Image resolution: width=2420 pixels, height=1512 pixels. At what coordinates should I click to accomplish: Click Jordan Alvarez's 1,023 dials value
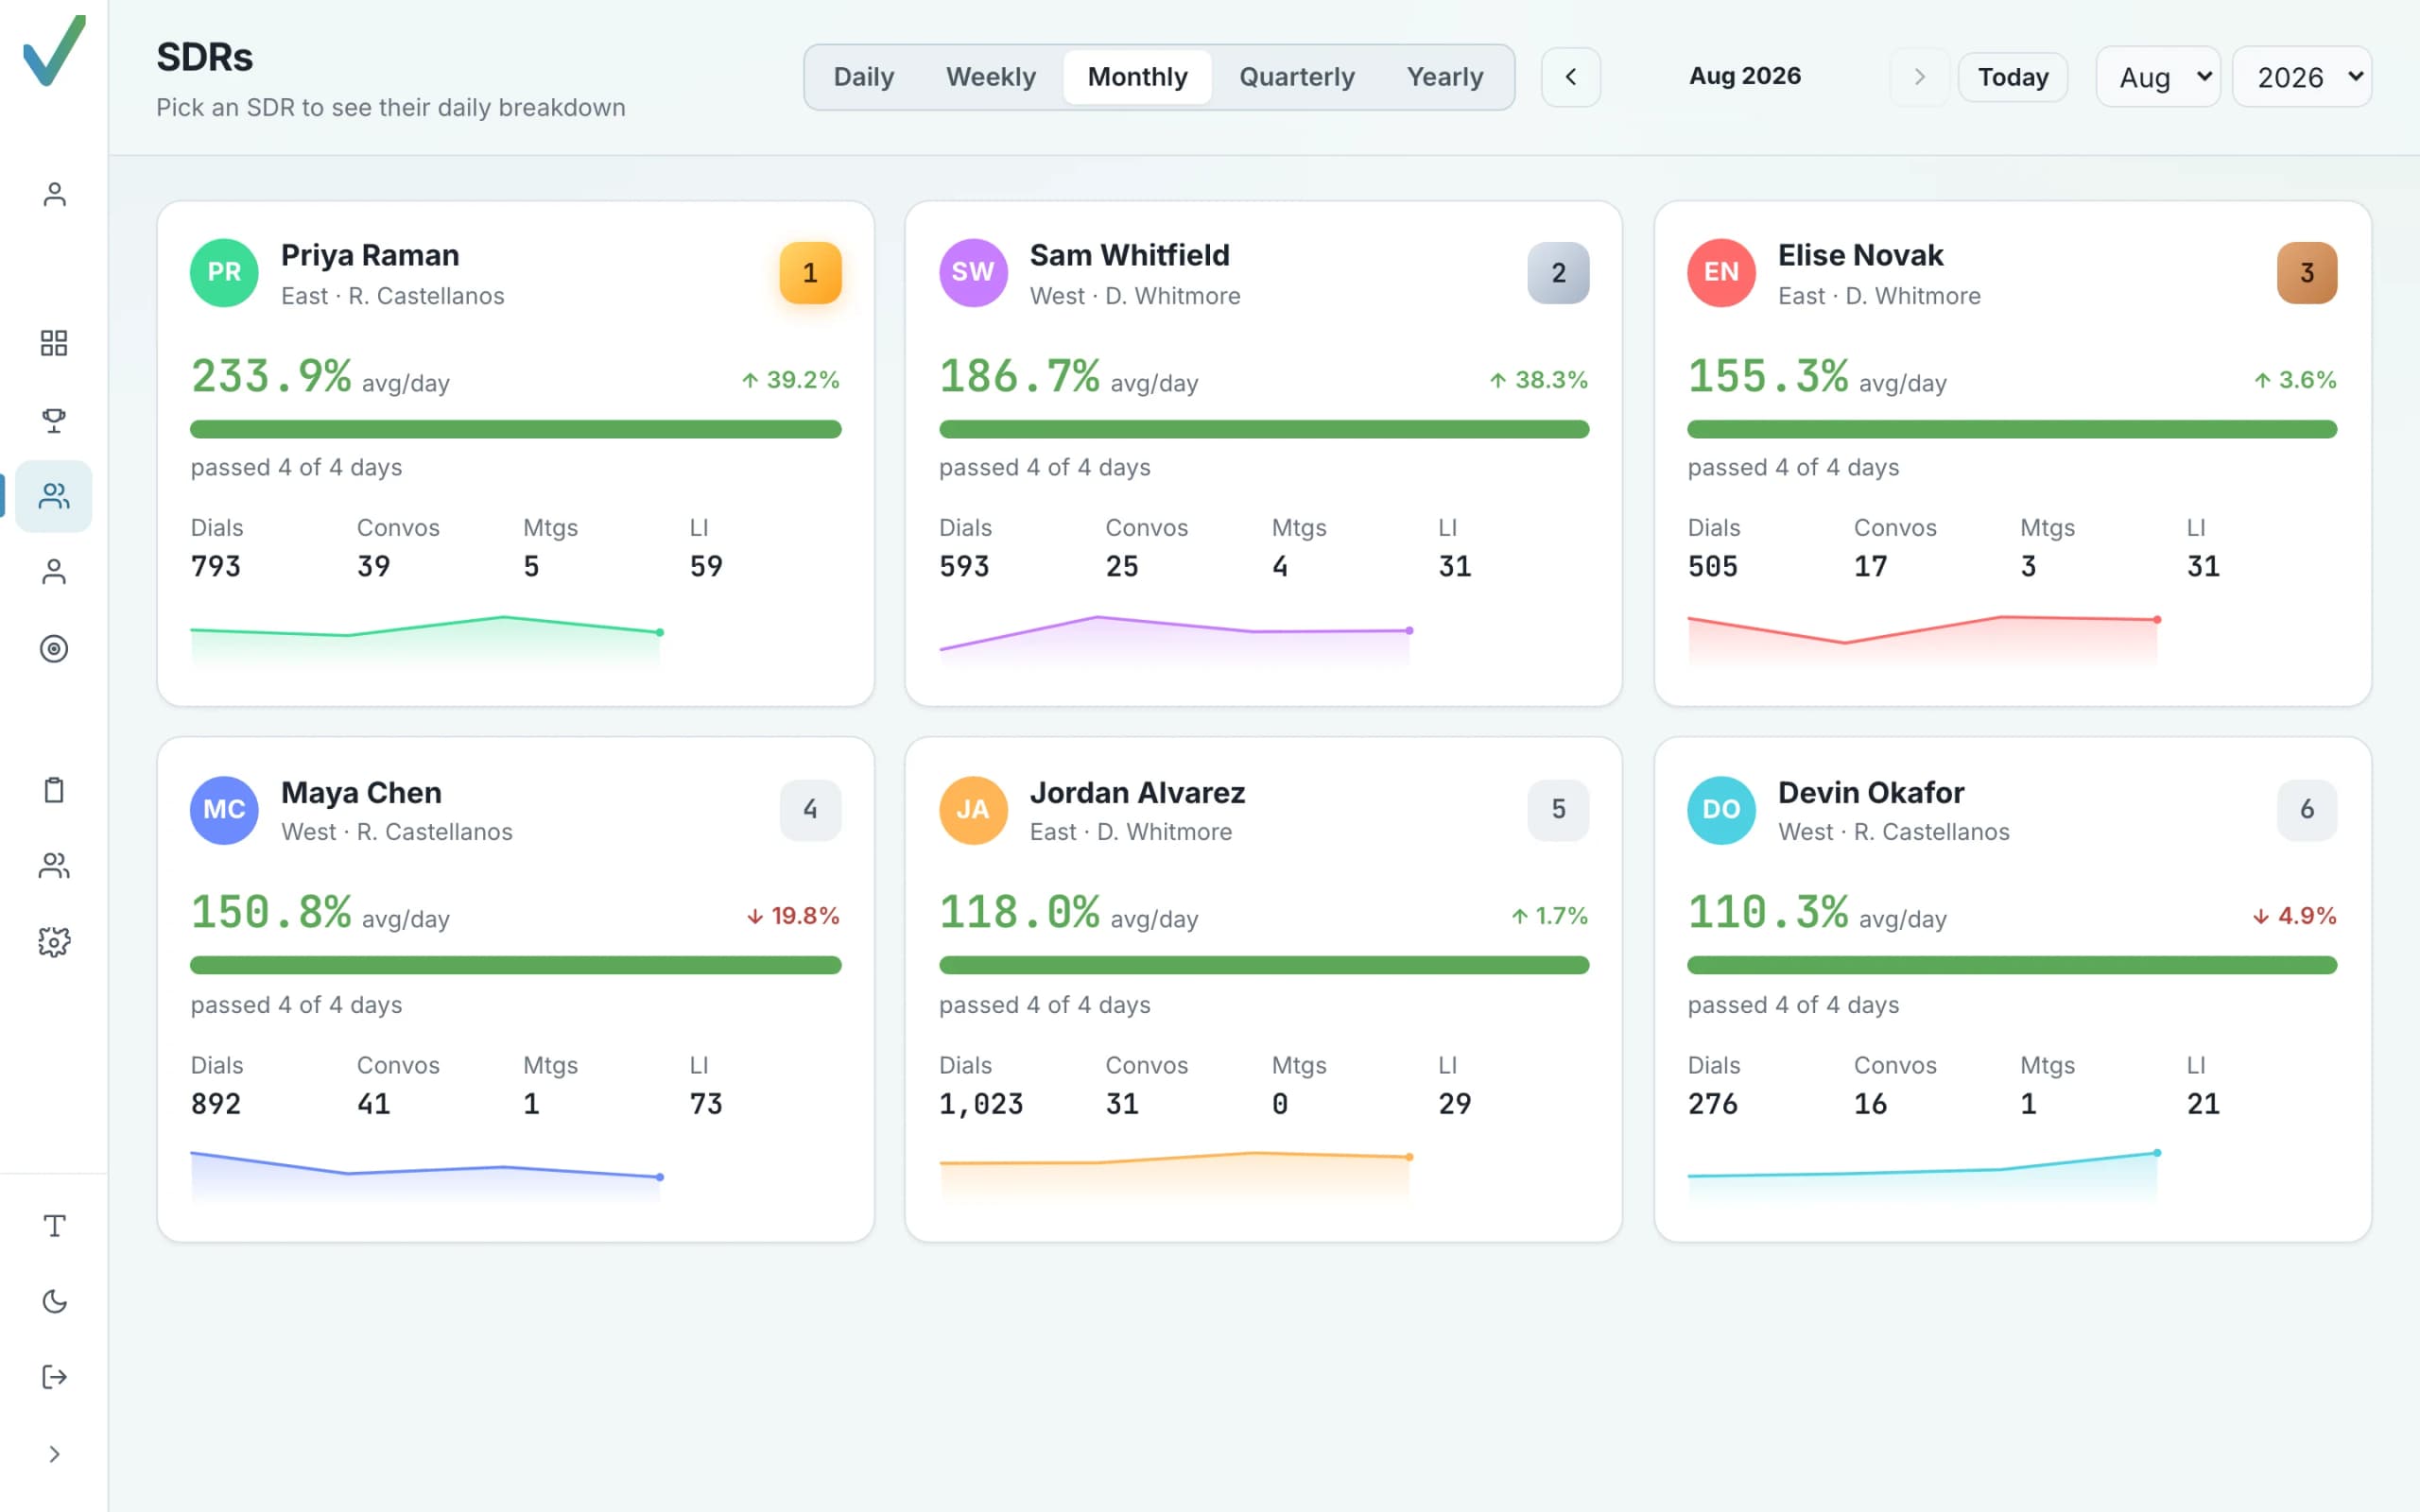(981, 1104)
